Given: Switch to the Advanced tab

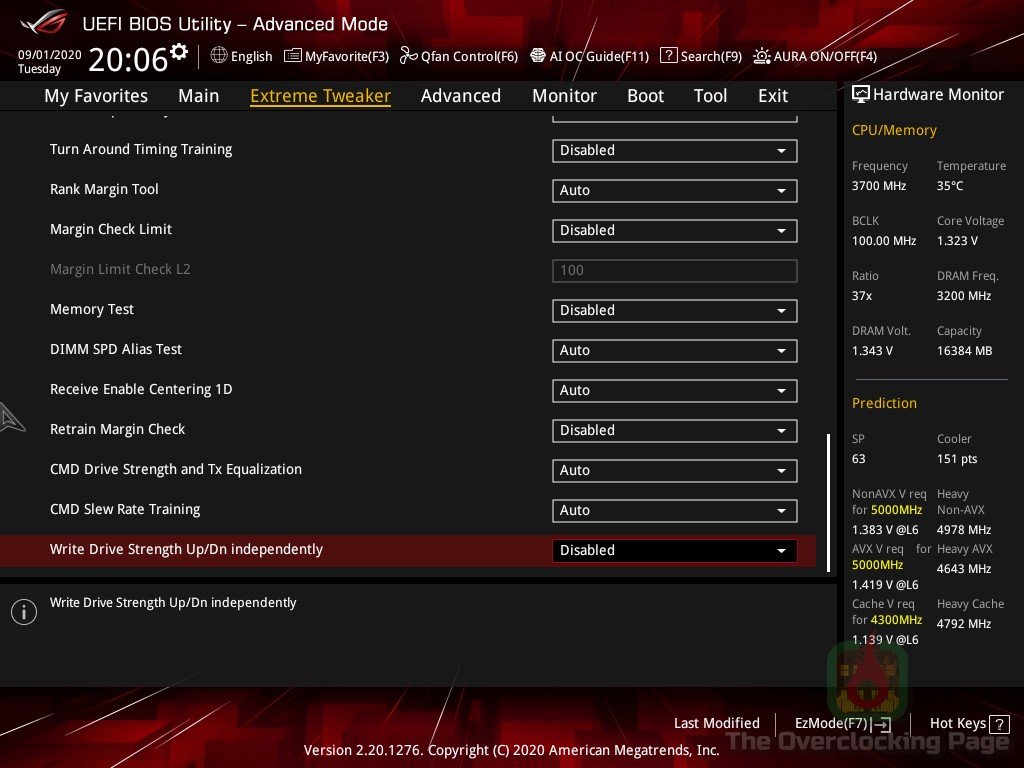Looking at the screenshot, I should 460,95.
